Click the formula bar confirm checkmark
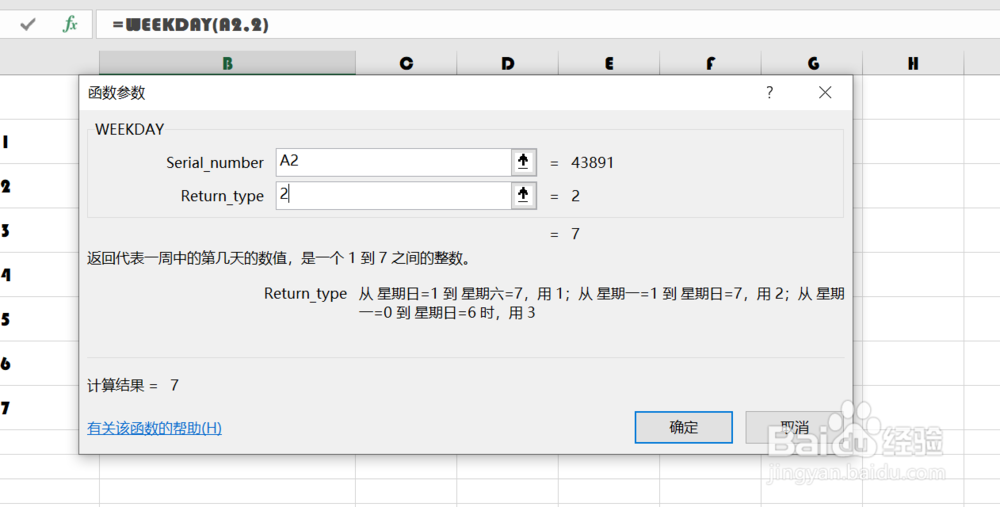 click(28, 25)
